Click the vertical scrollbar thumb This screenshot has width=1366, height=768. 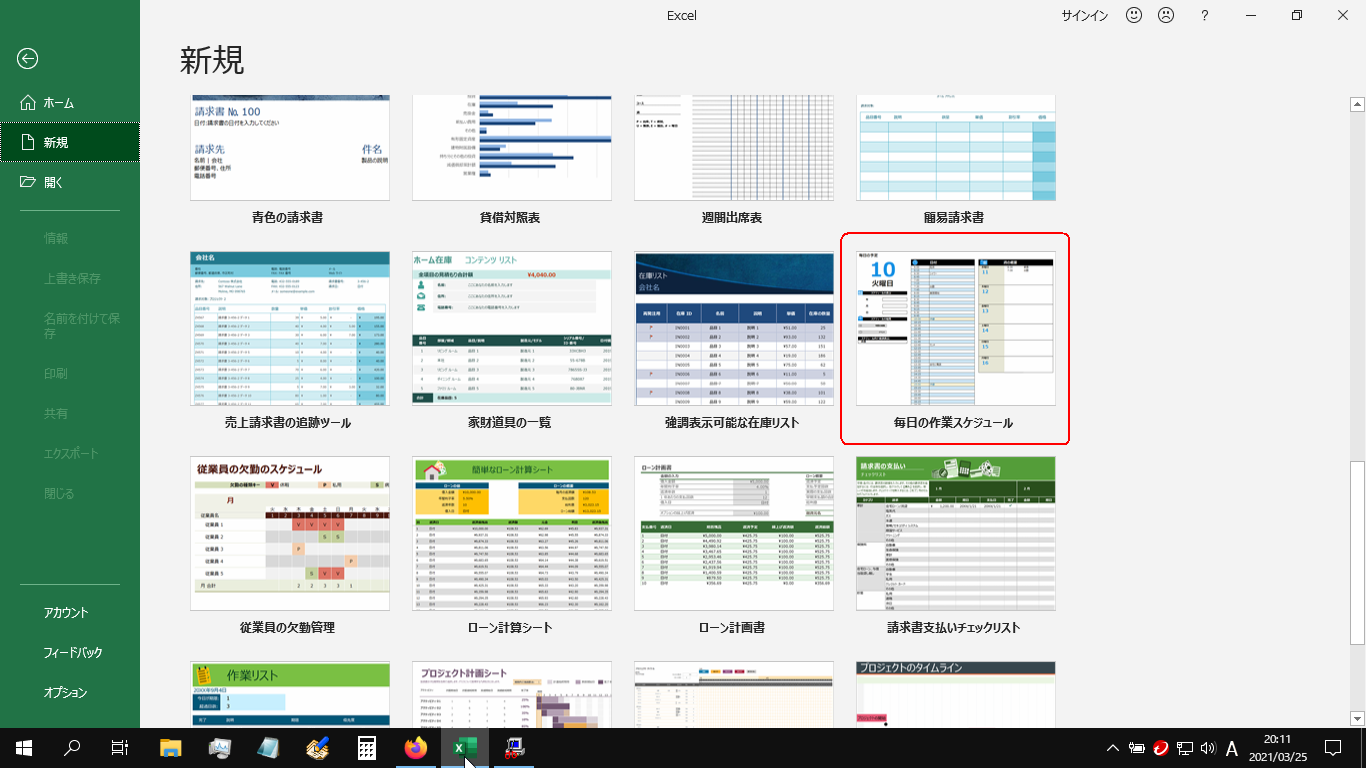pos(1357,552)
